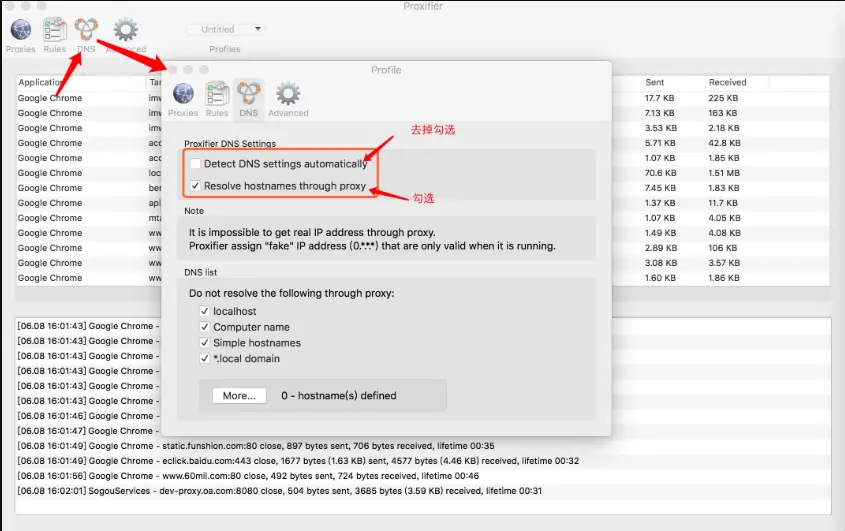Viewport: 845px width, 531px height.
Task: Toggle Resolve hostnames through proxy checkbox
Action: pyautogui.click(x=195, y=185)
